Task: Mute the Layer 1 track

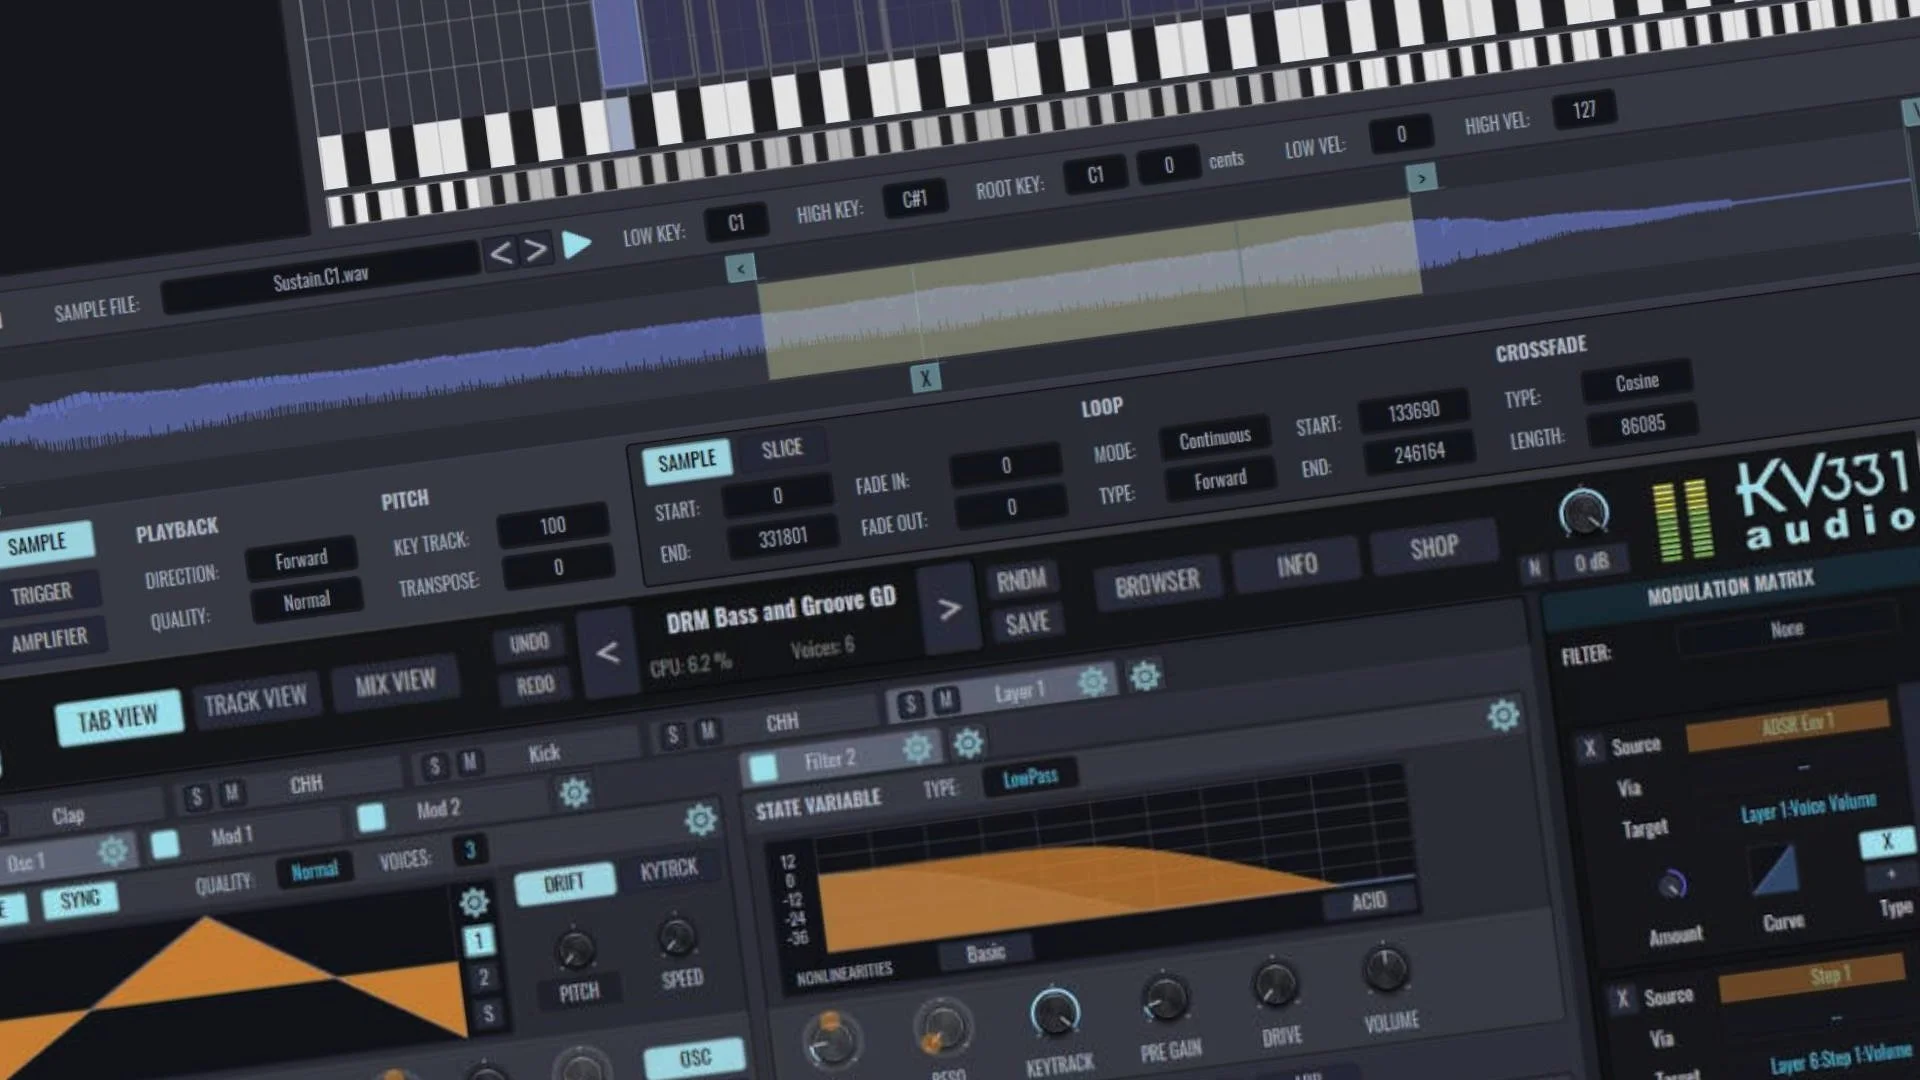Action: click(945, 700)
